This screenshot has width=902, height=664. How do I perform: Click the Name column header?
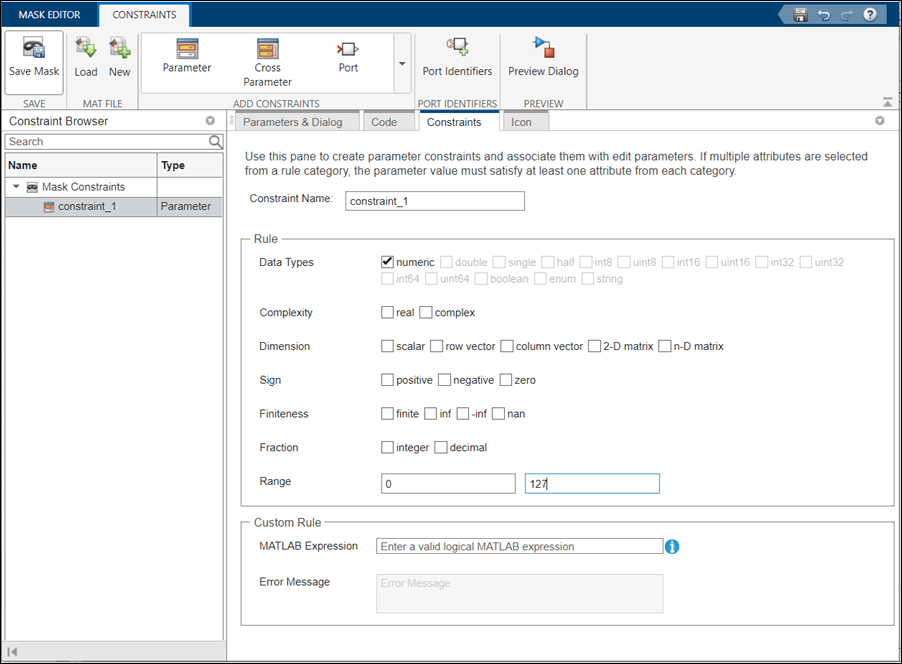pyautogui.click(x=81, y=165)
